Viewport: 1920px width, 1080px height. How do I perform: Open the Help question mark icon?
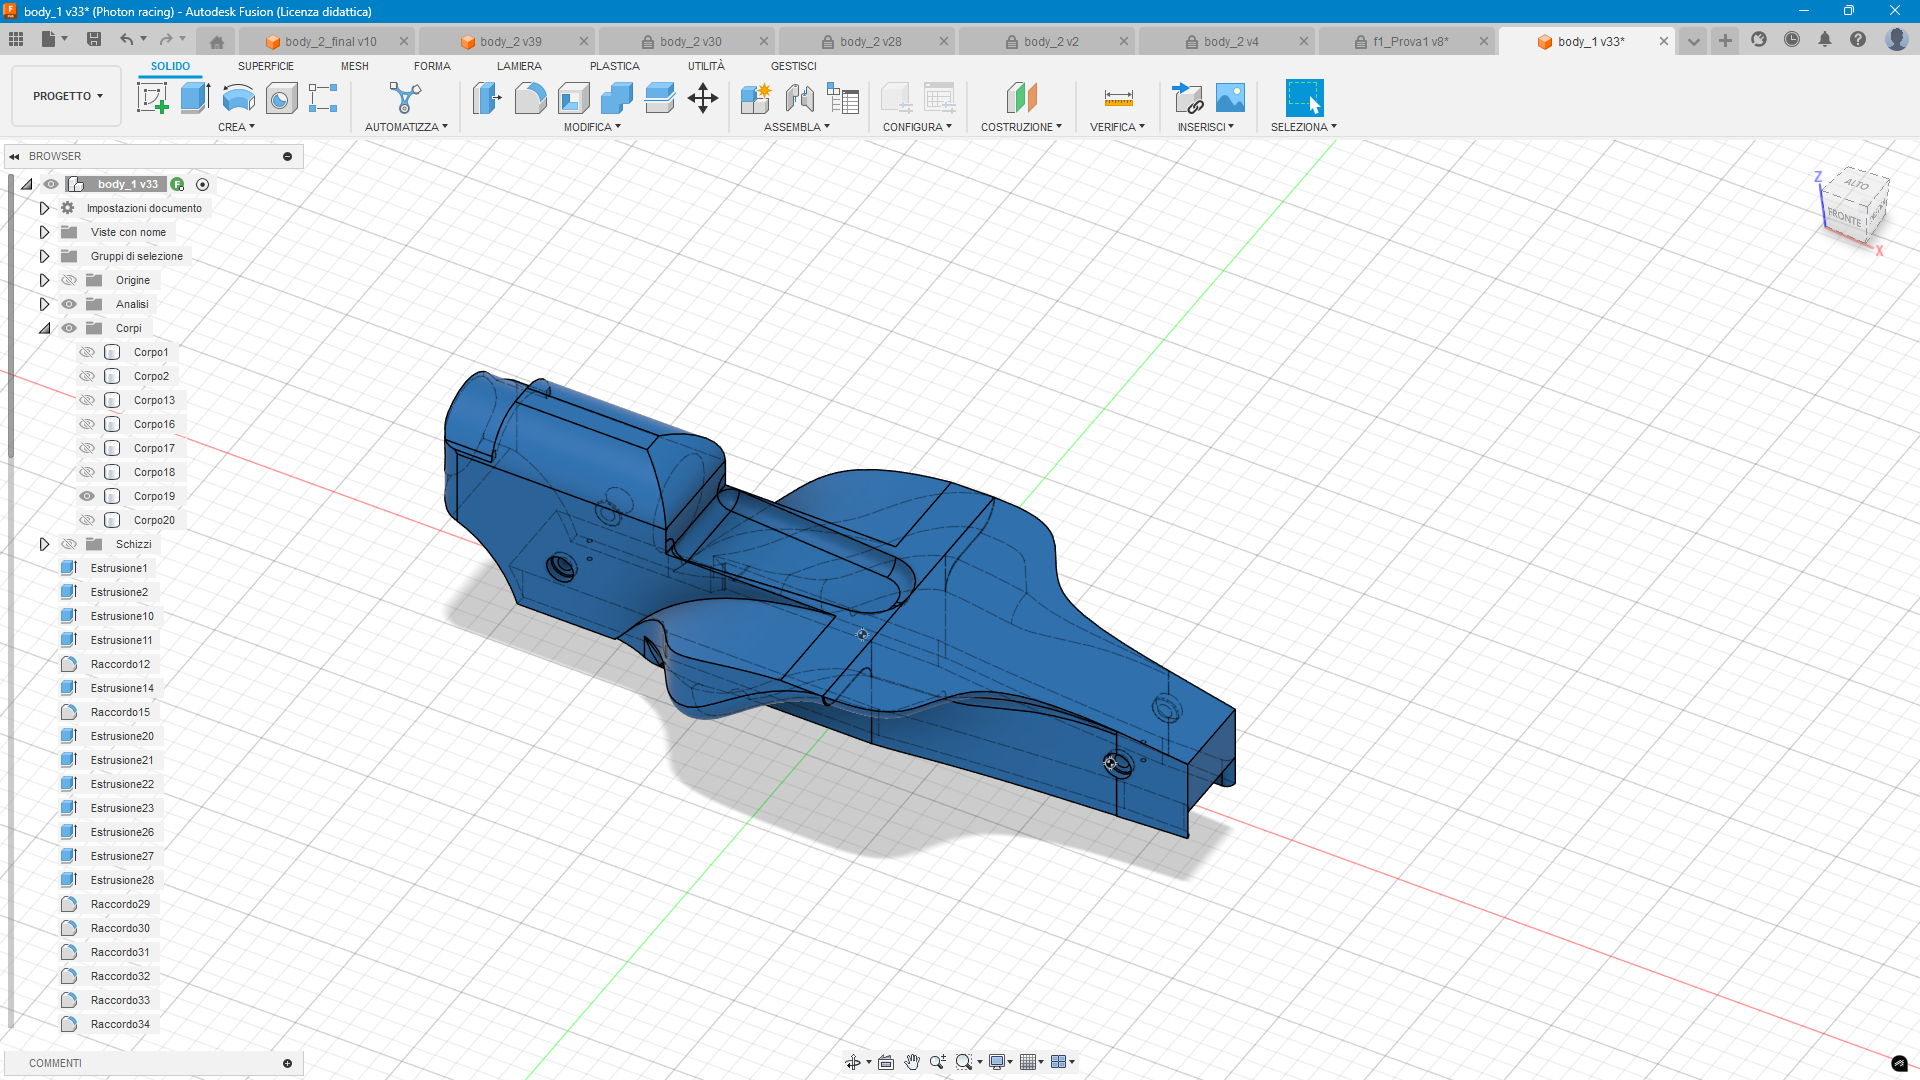coord(1858,40)
